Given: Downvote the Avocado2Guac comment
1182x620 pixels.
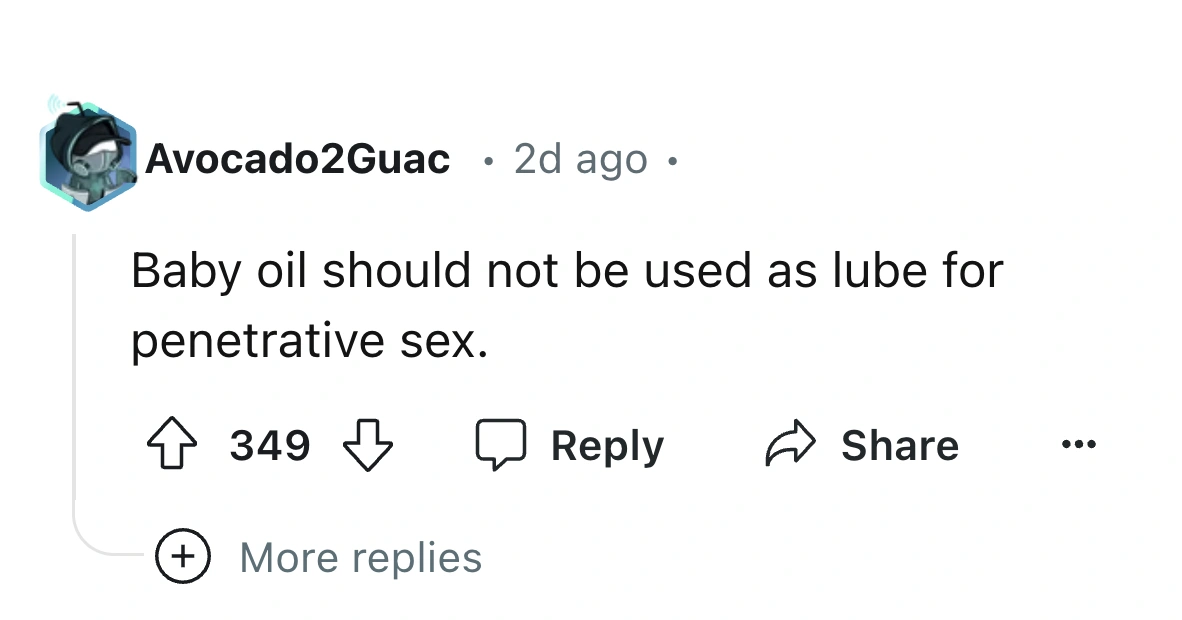Looking at the screenshot, I should 369,445.
